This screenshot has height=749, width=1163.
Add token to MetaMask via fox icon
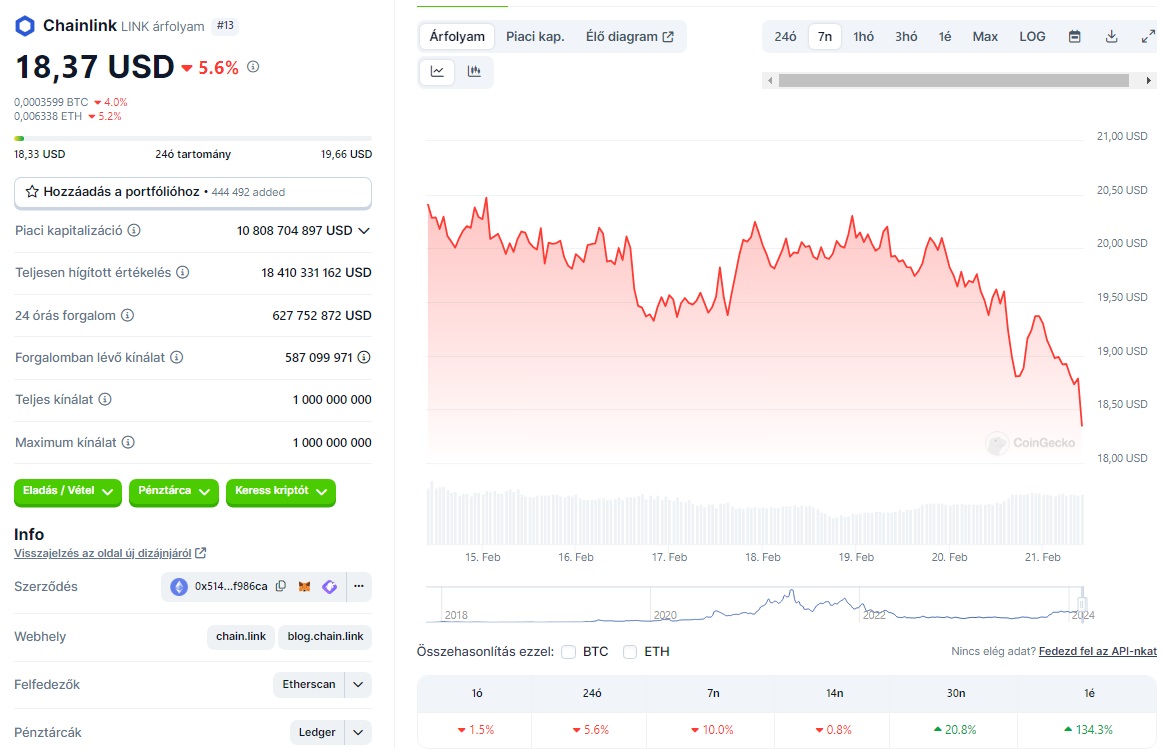[x=305, y=587]
